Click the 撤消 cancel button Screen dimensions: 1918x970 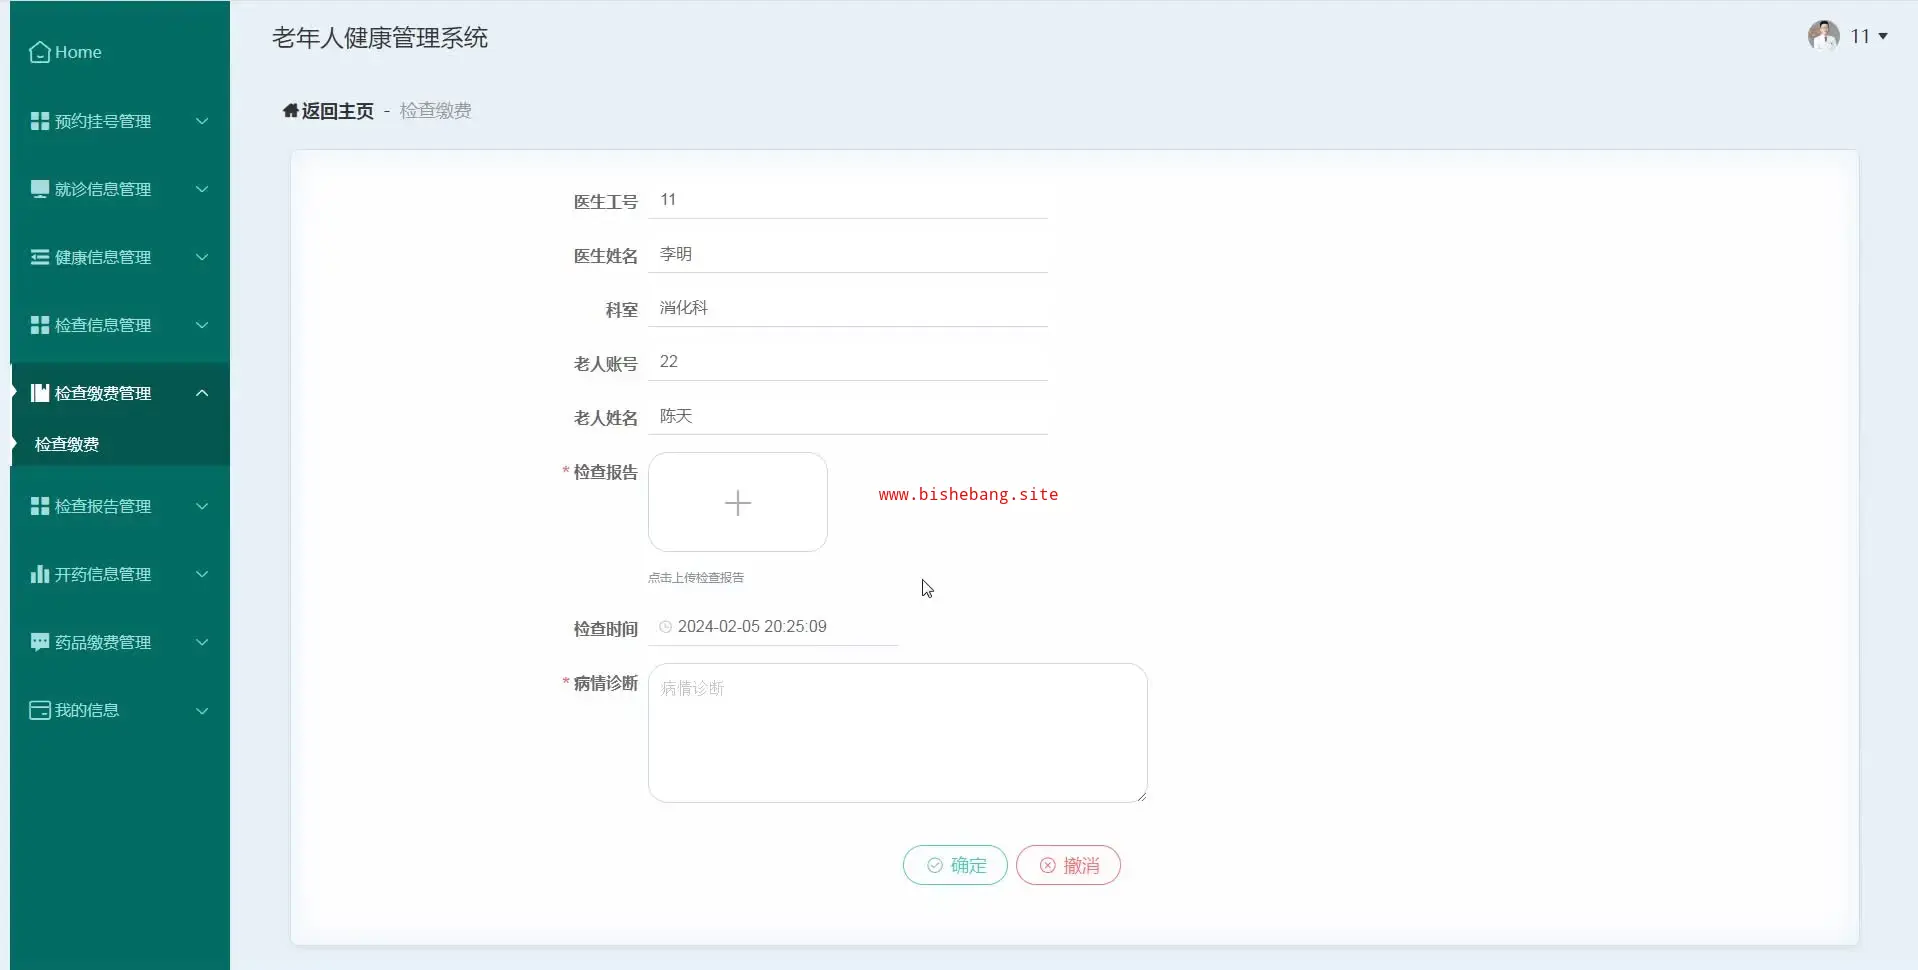click(x=1068, y=865)
